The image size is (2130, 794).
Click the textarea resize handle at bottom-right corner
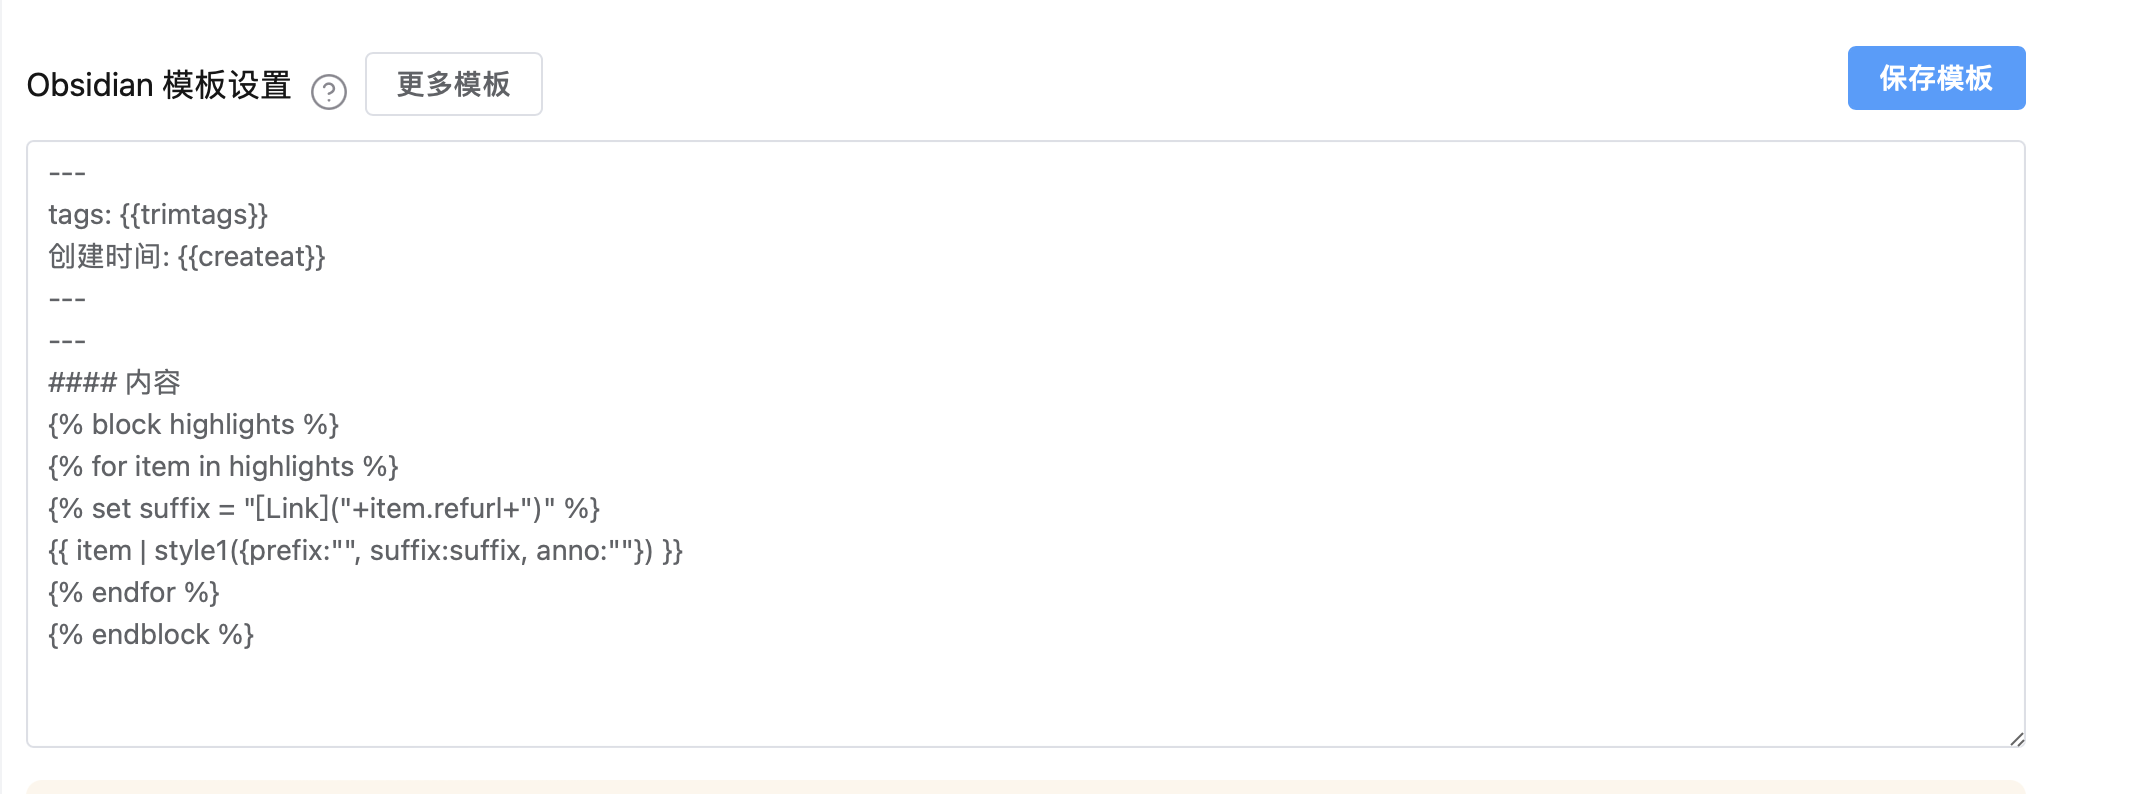coord(2016,738)
